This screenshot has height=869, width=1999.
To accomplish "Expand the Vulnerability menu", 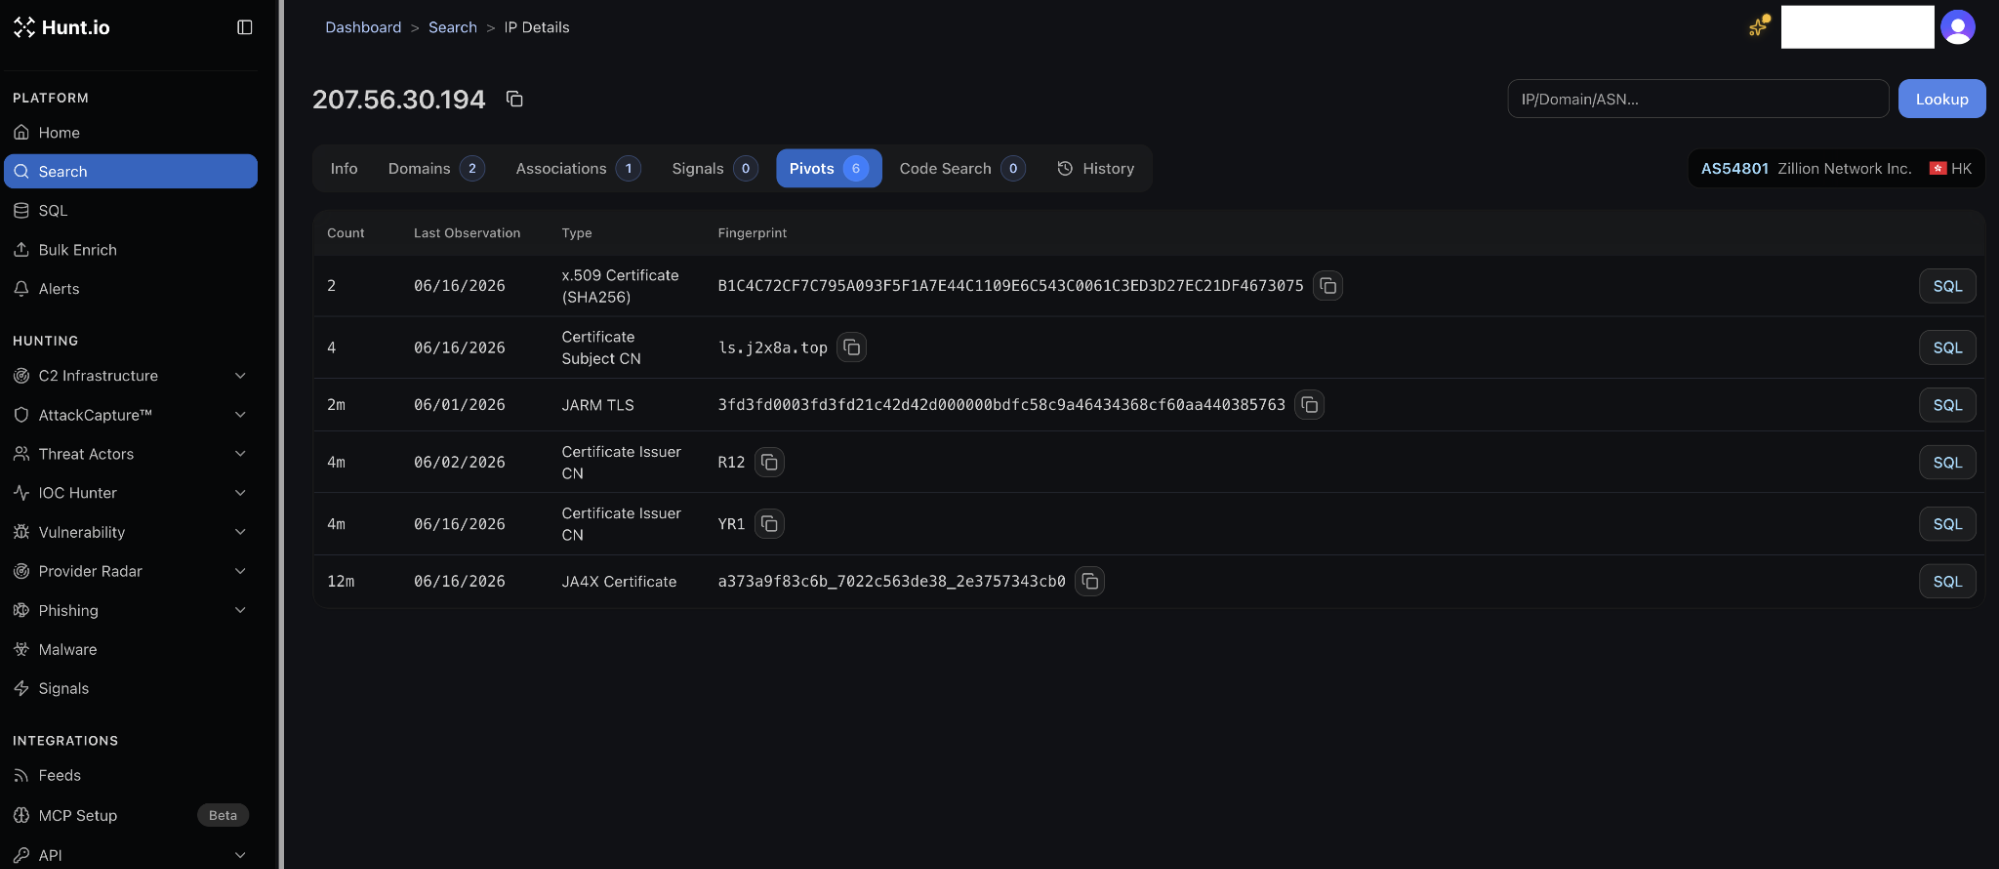I will click(x=130, y=532).
